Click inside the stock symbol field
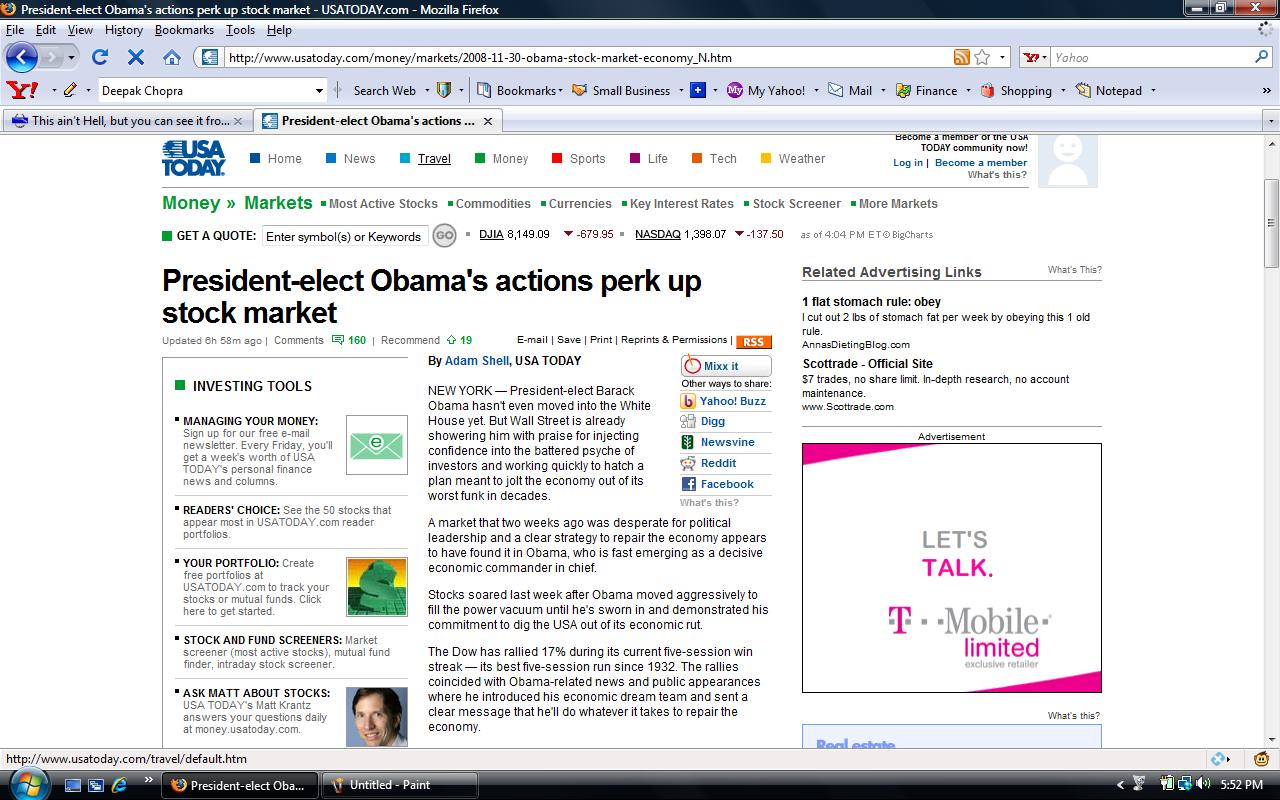The image size is (1280, 800). tap(344, 236)
